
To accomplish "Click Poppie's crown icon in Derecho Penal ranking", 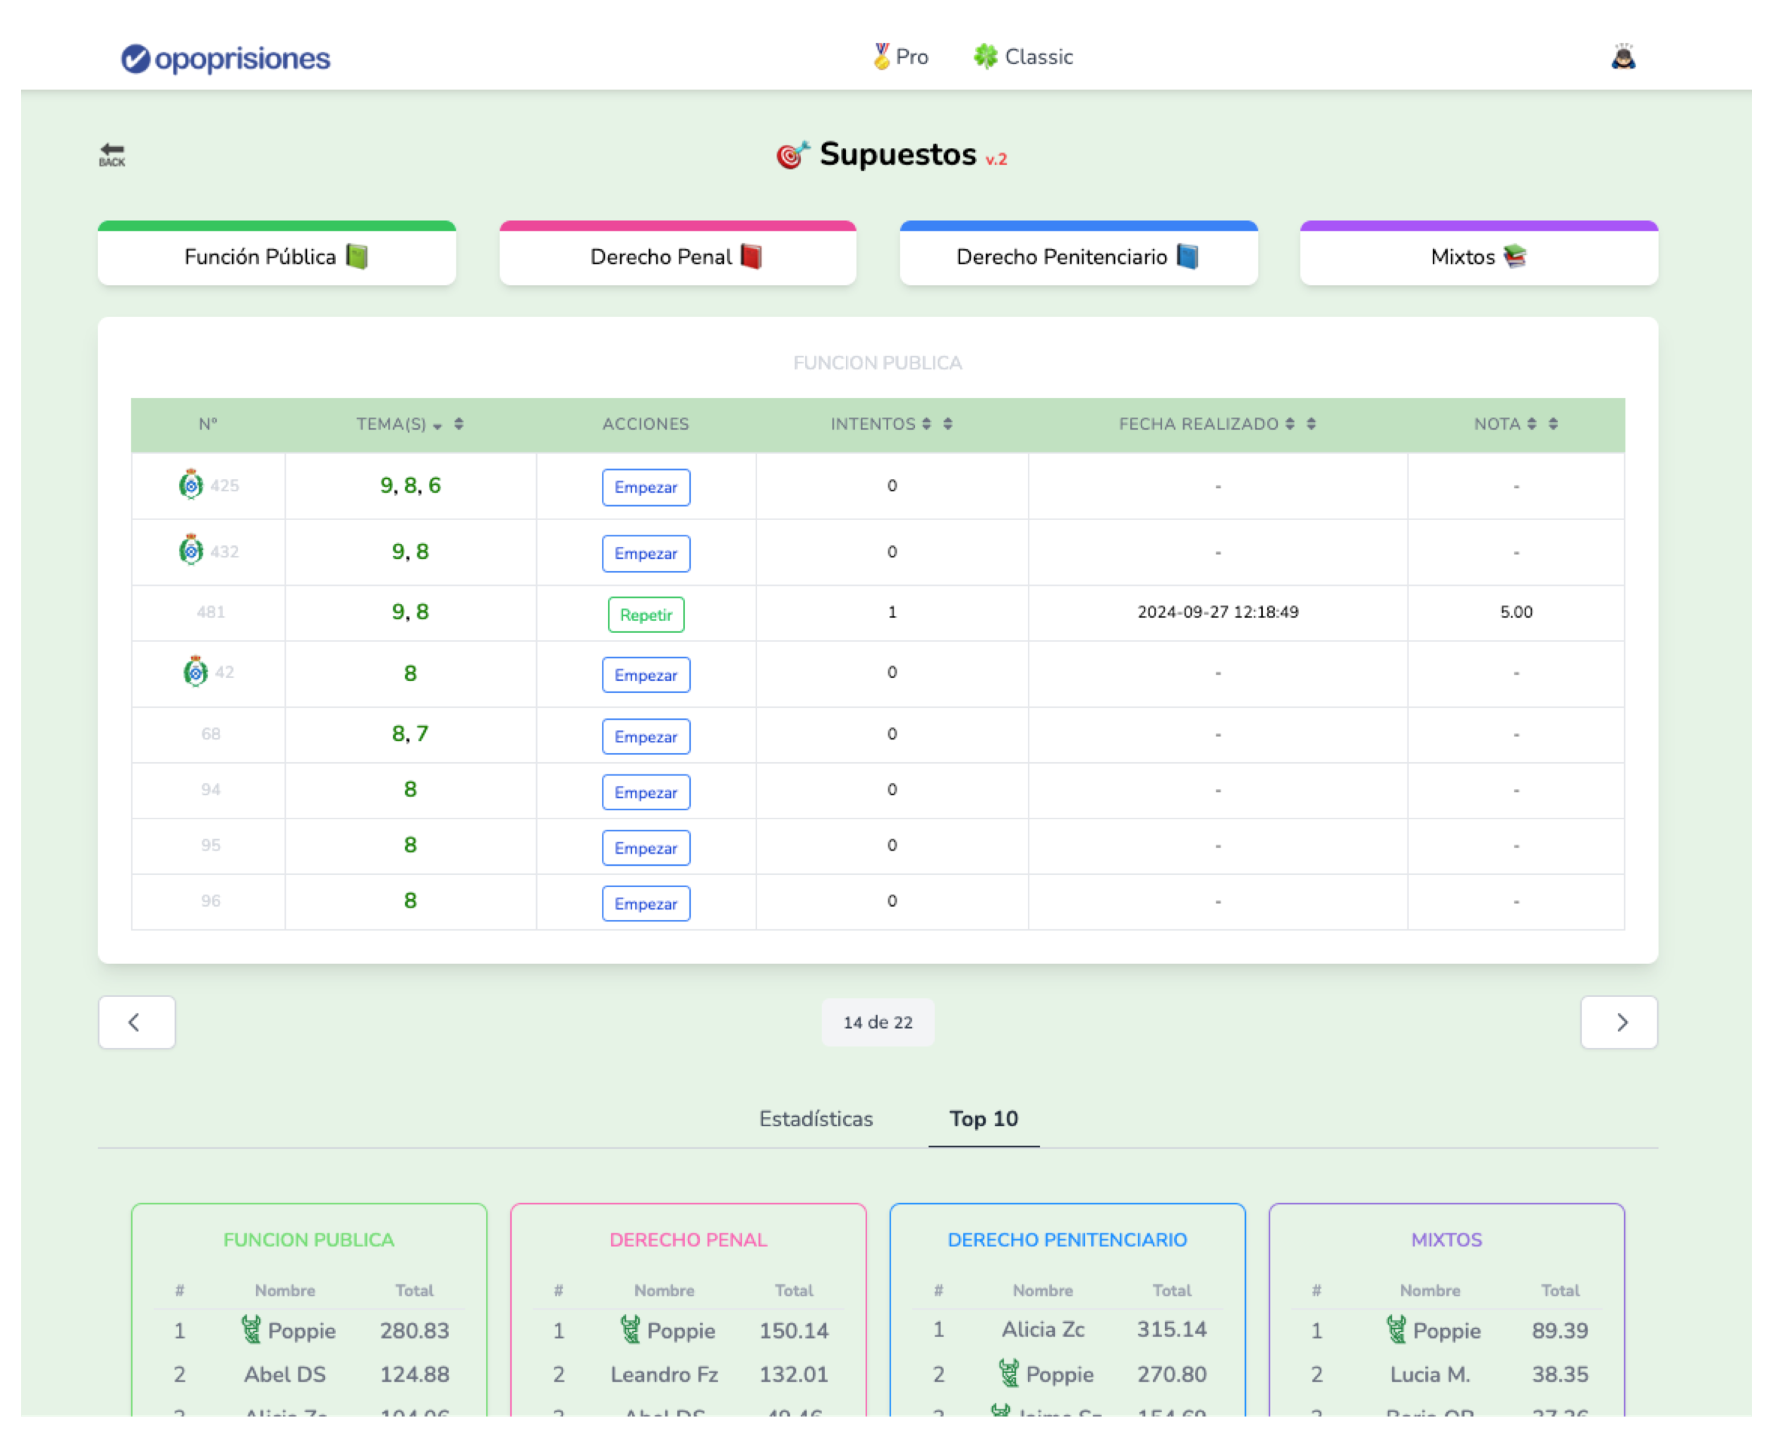I will [x=630, y=1329].
